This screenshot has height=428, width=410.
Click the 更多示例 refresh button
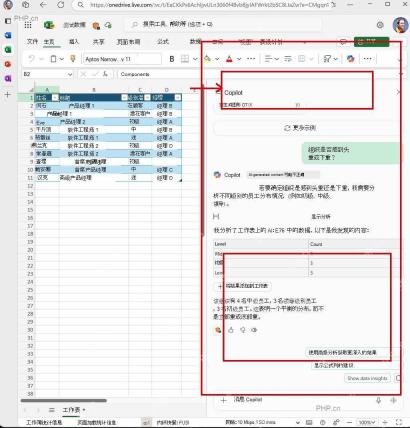click(x=300, y=128)
